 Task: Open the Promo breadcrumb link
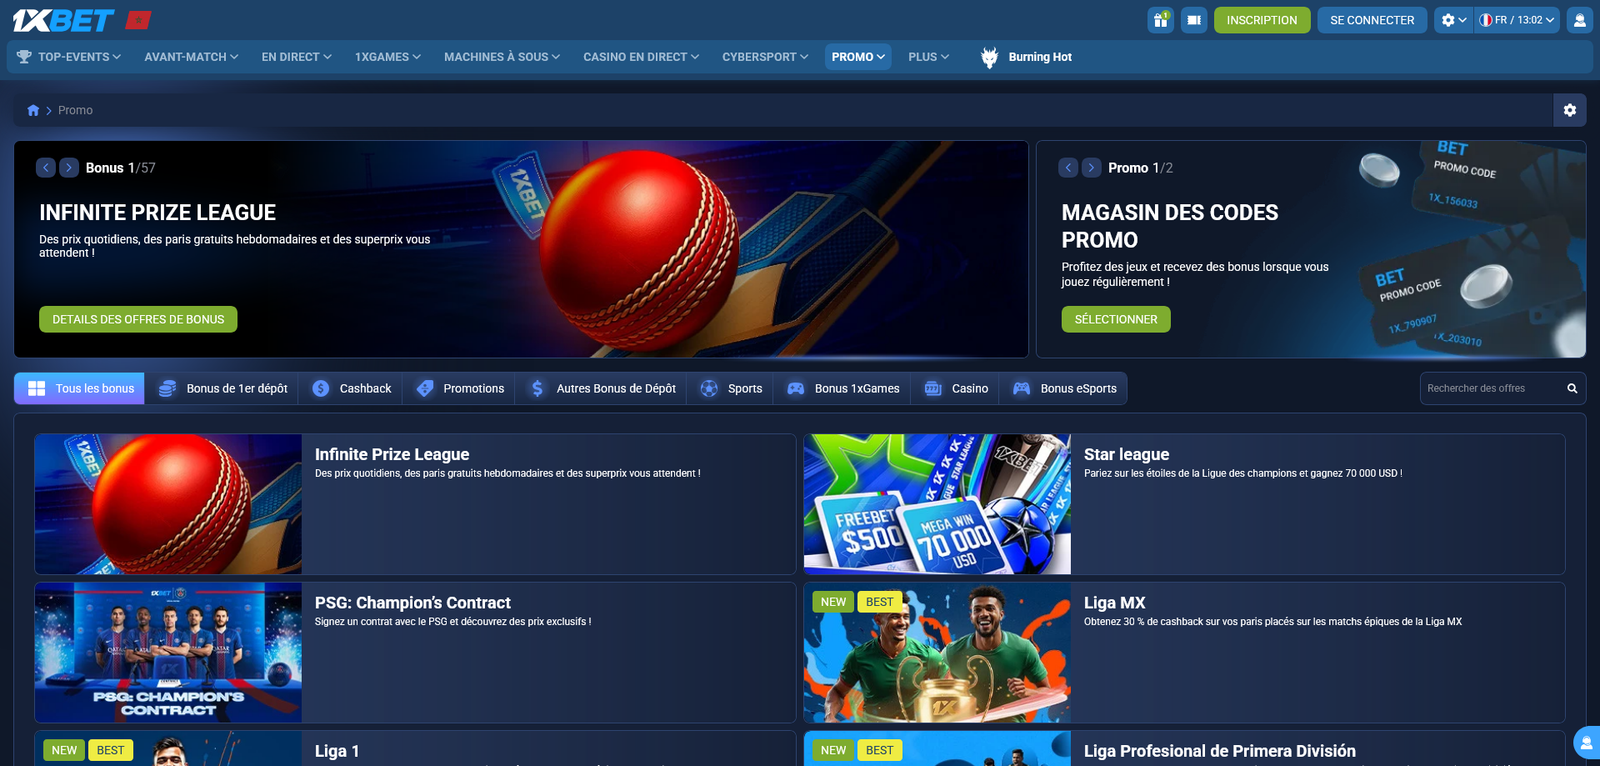(75, 110)
